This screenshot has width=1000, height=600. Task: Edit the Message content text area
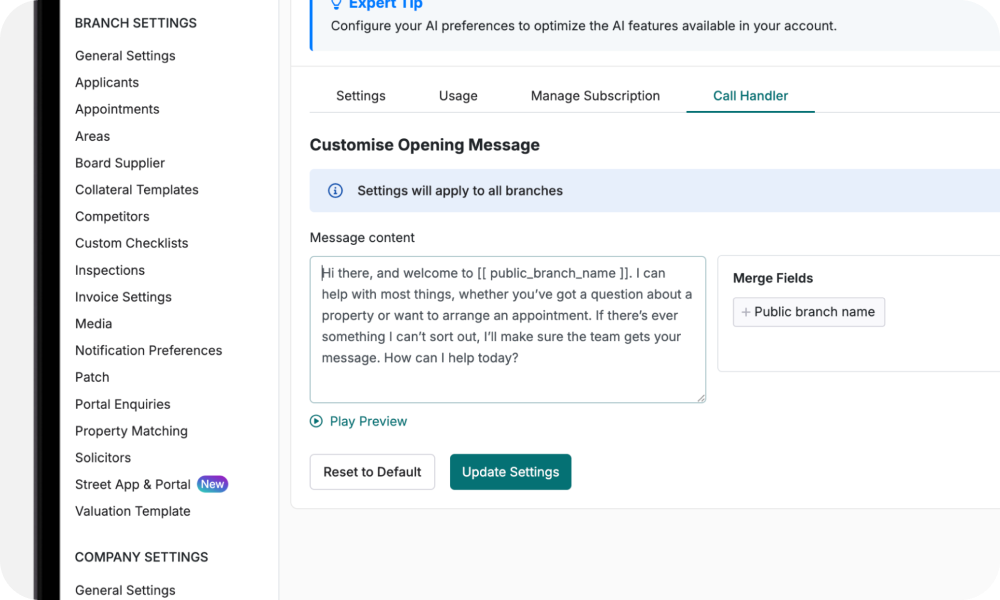(x=507, y=328)
